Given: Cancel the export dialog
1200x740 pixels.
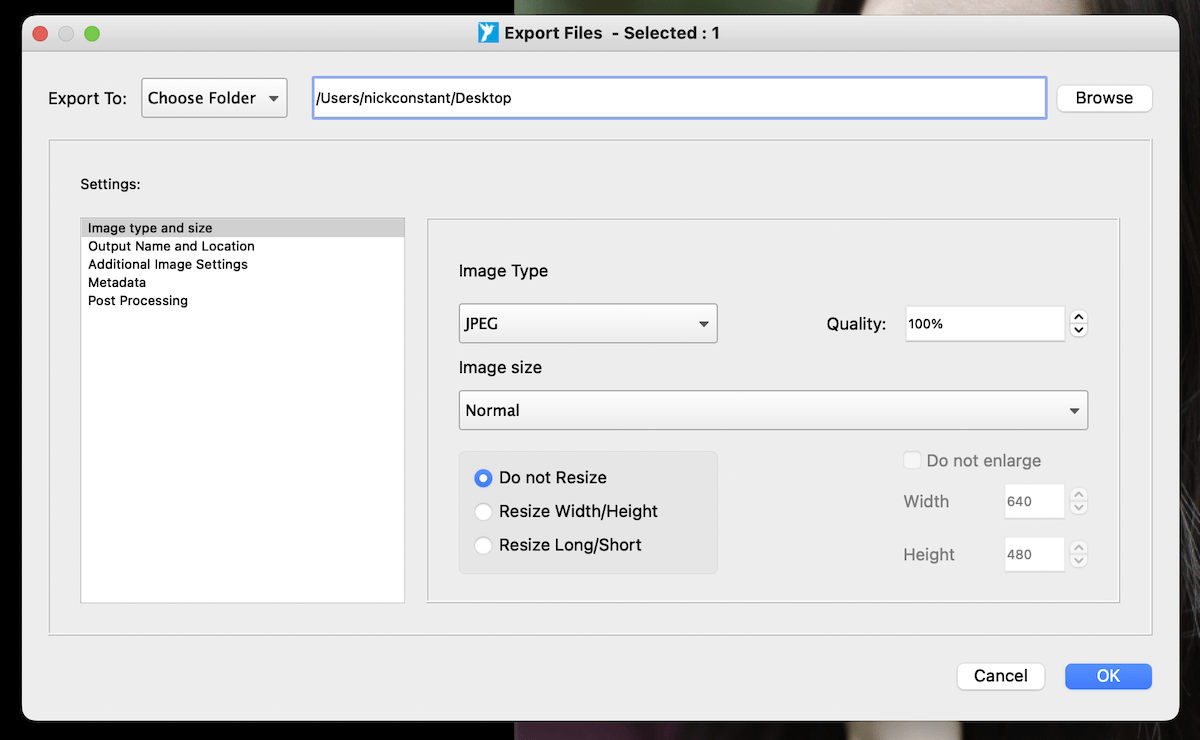Looking at the screenshot, I should [1000, 676].
